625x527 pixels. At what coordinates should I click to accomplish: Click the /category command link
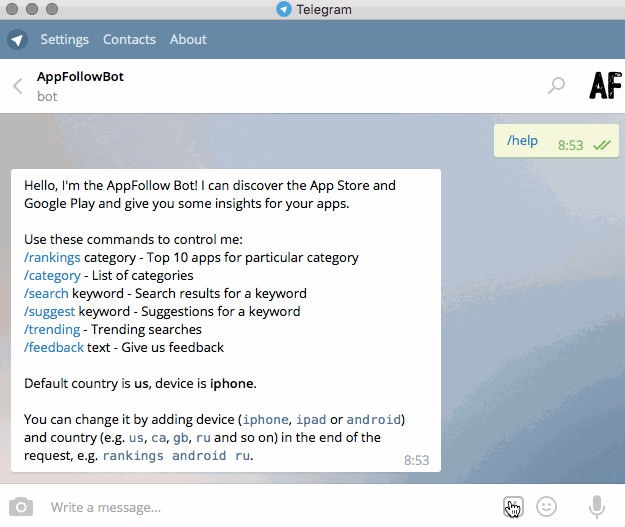click(x=52, y=275)
